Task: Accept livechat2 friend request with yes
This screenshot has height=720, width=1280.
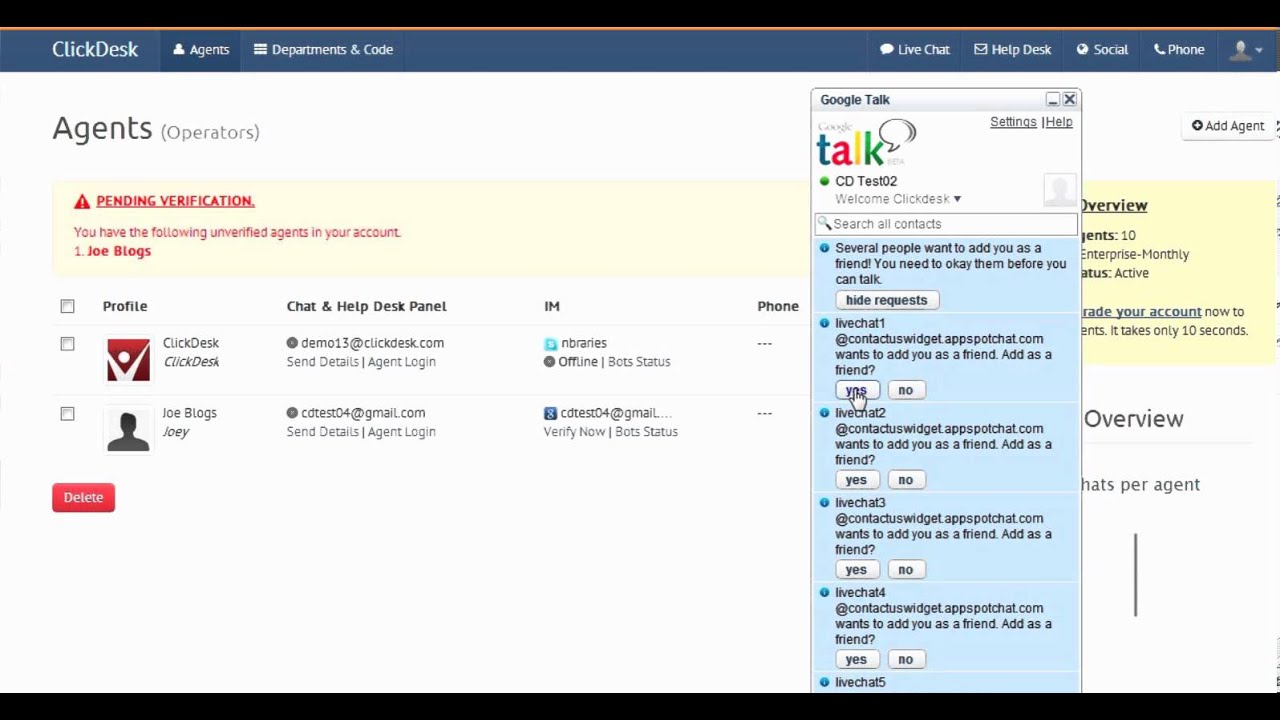Action: tap(856, 480)
